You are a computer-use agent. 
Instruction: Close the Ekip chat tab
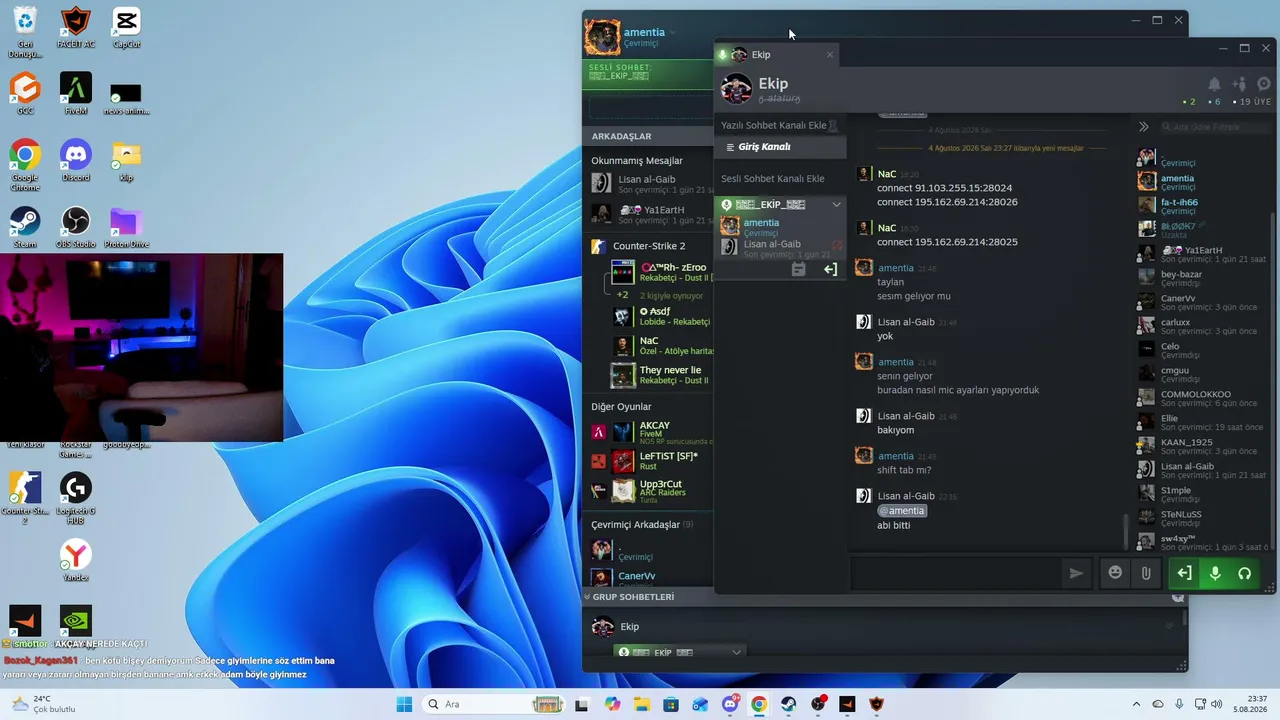click(x=829, y=55)
